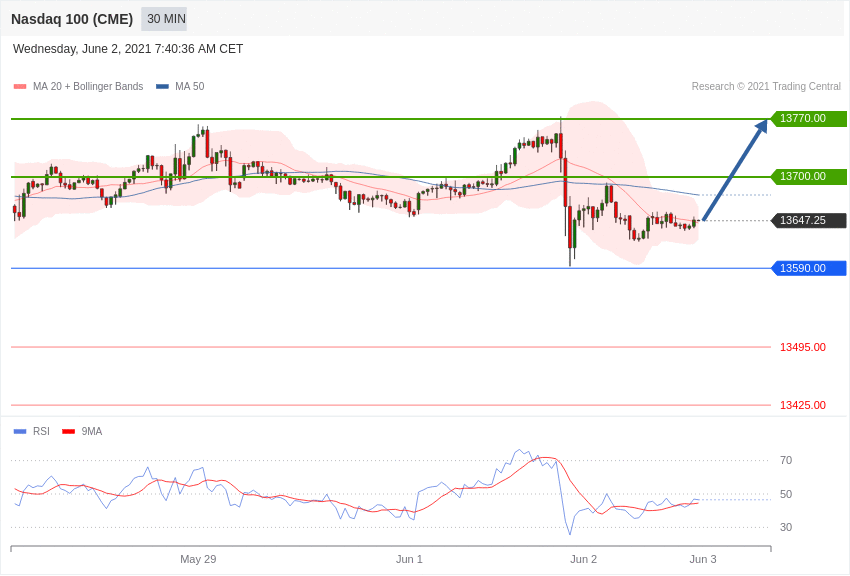This screenshot has width=850, height=576.
Task: Click the 9MA legend label
Action: (x=92, y=432)
